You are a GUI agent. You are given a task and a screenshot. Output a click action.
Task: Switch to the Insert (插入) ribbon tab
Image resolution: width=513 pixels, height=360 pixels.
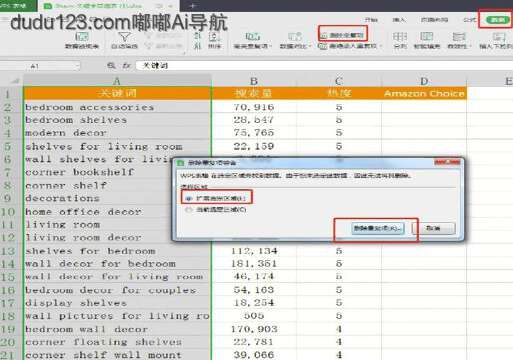click(x=398, y=20)
